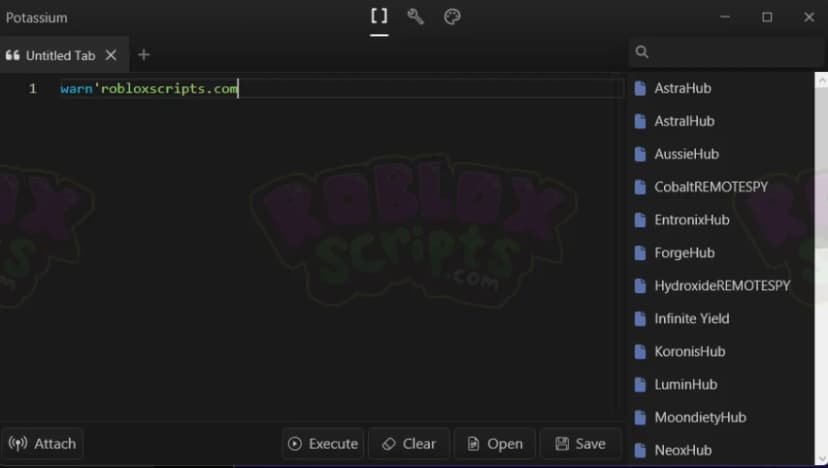
Task: Click the magnifier search icon
Action: (642, 52)
